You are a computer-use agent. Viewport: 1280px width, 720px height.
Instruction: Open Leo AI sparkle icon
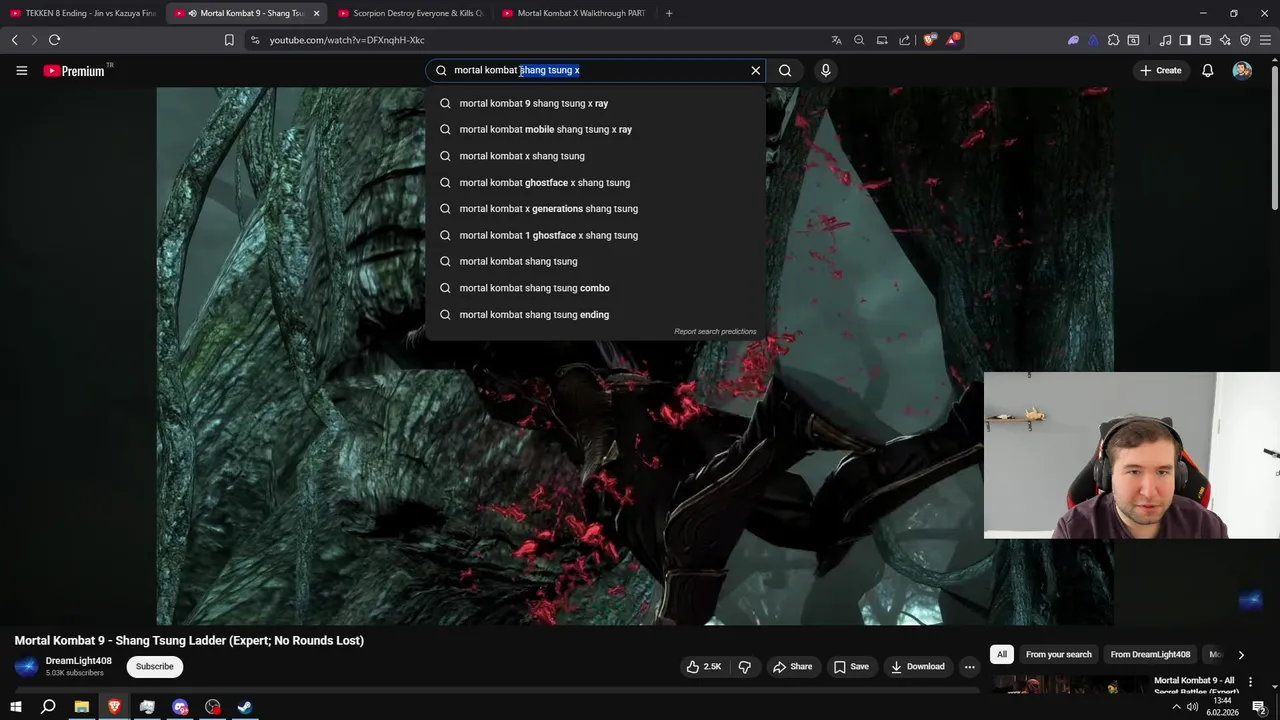pyautogui.click(x=1225, y=40)
